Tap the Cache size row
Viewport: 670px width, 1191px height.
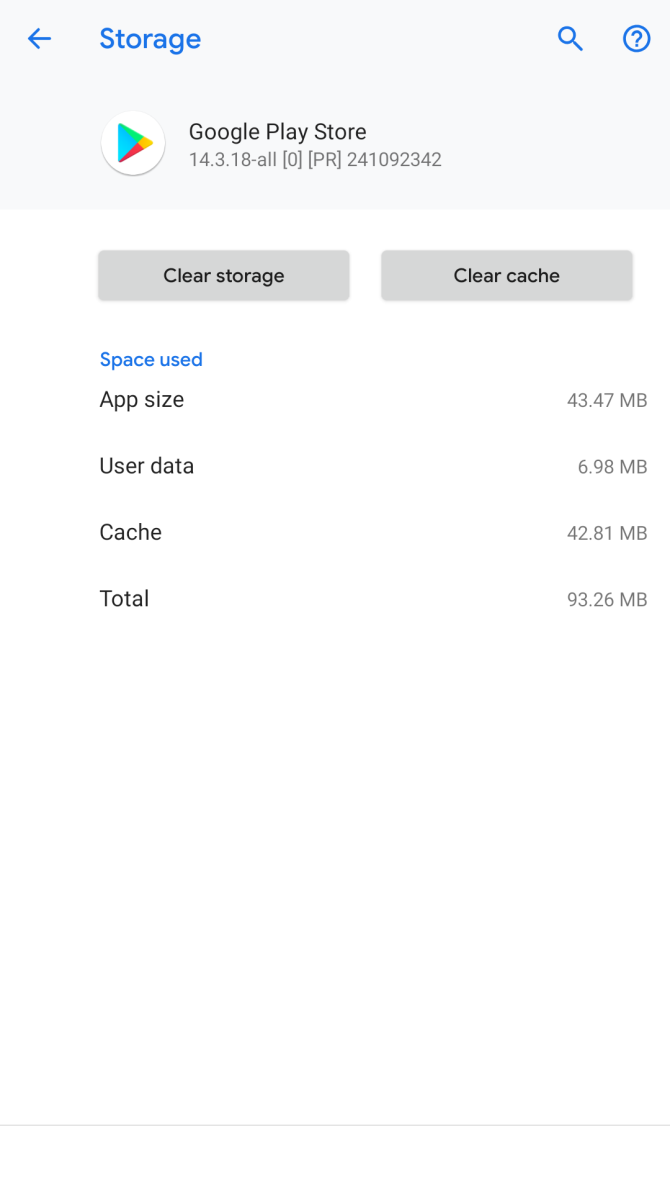130,532
